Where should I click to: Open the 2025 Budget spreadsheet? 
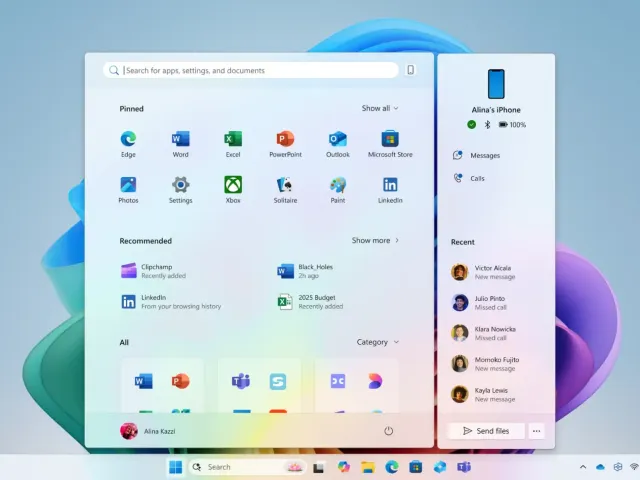310,302
